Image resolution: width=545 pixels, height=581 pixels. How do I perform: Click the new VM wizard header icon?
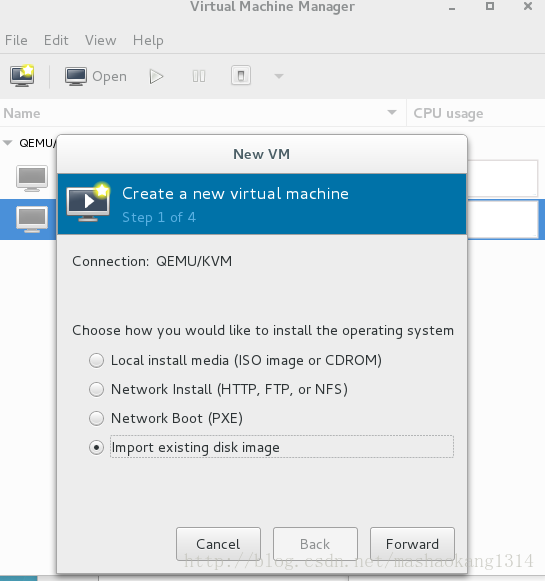click(x=88, y=202)
